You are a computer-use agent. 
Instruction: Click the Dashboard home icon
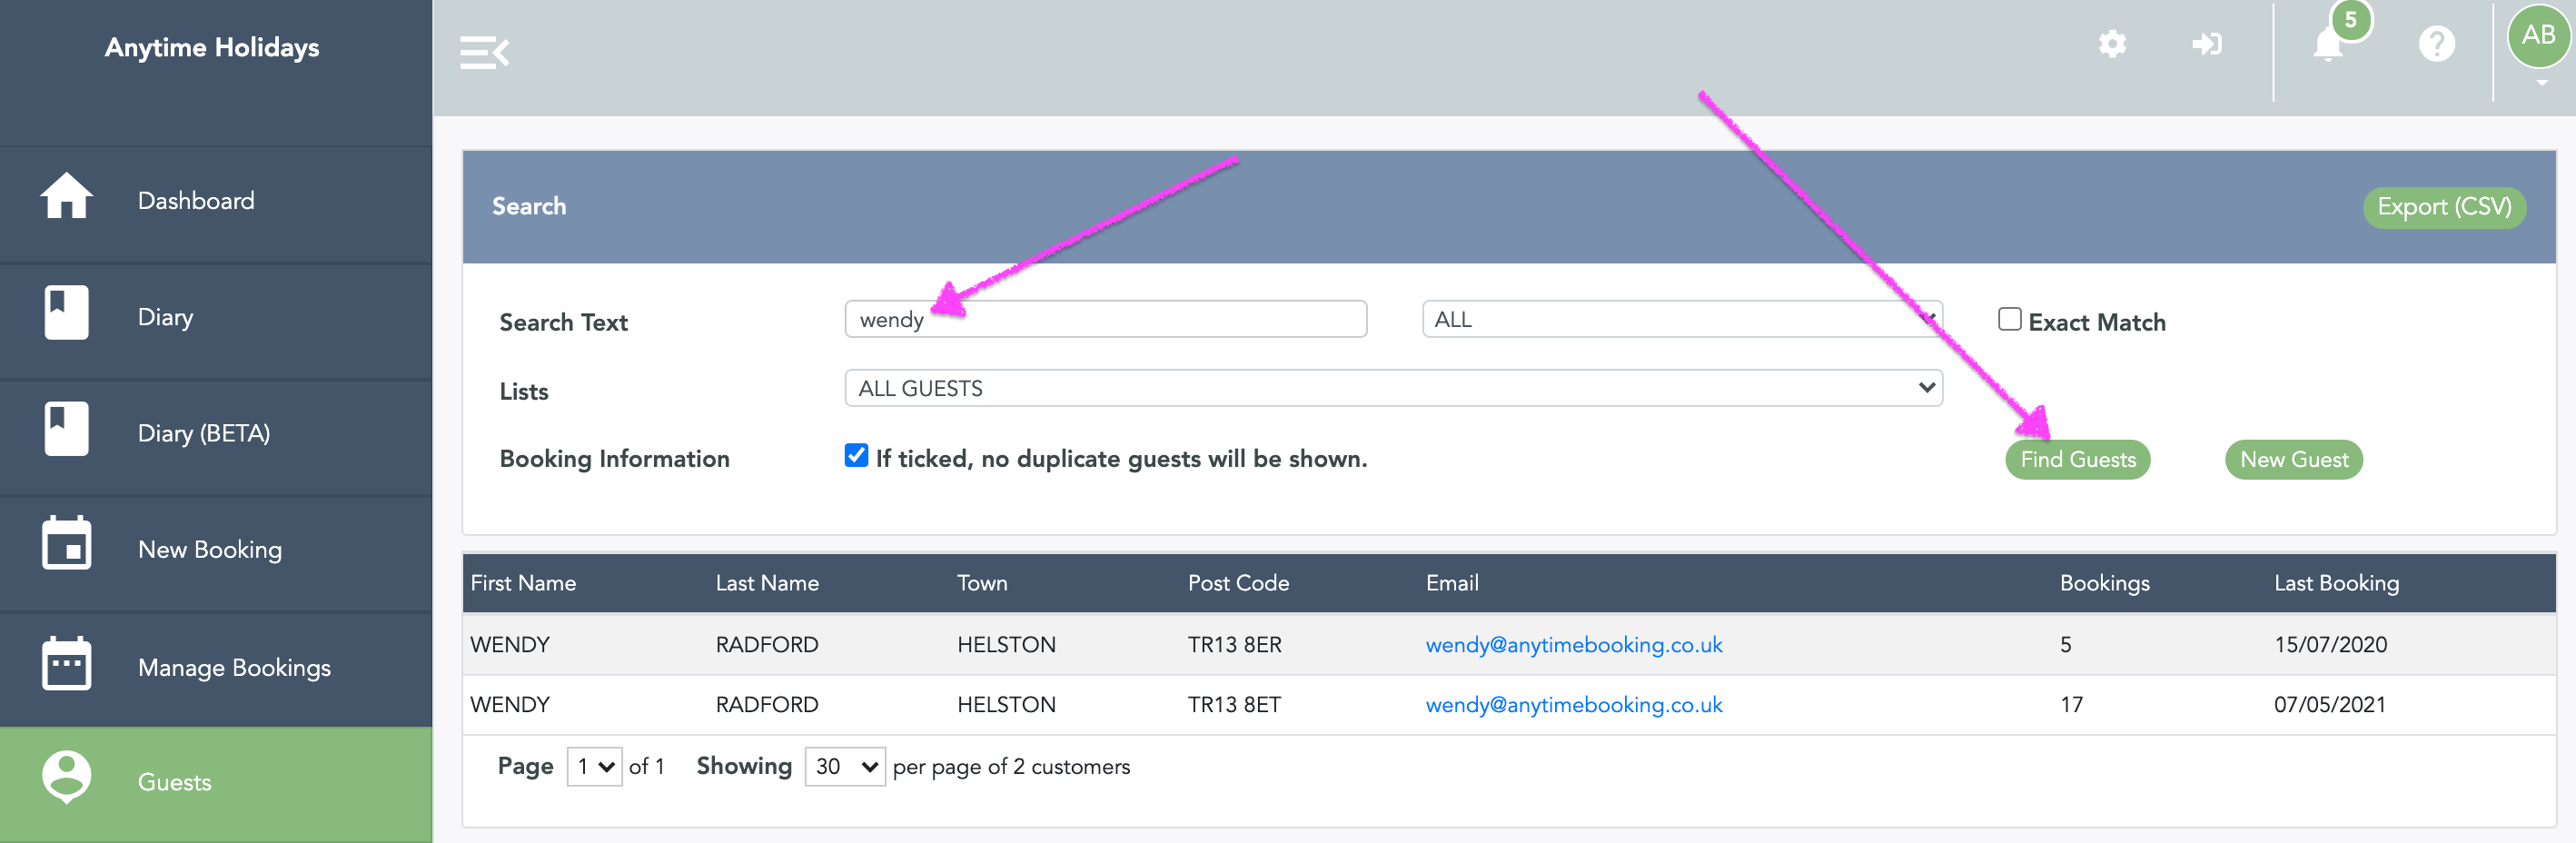click(66, 196)
